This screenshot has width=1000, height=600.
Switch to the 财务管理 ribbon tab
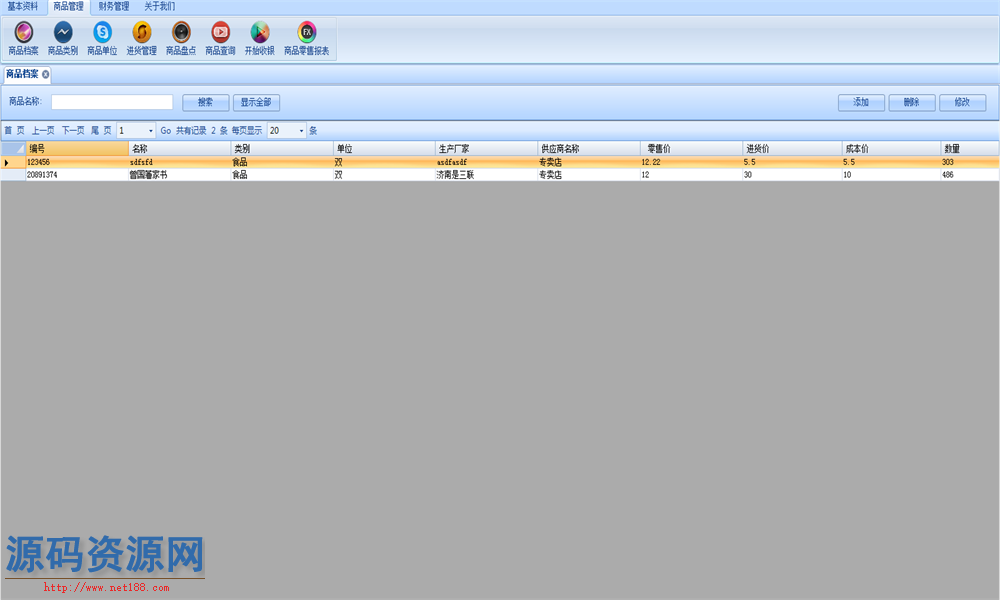pos(114,6)
